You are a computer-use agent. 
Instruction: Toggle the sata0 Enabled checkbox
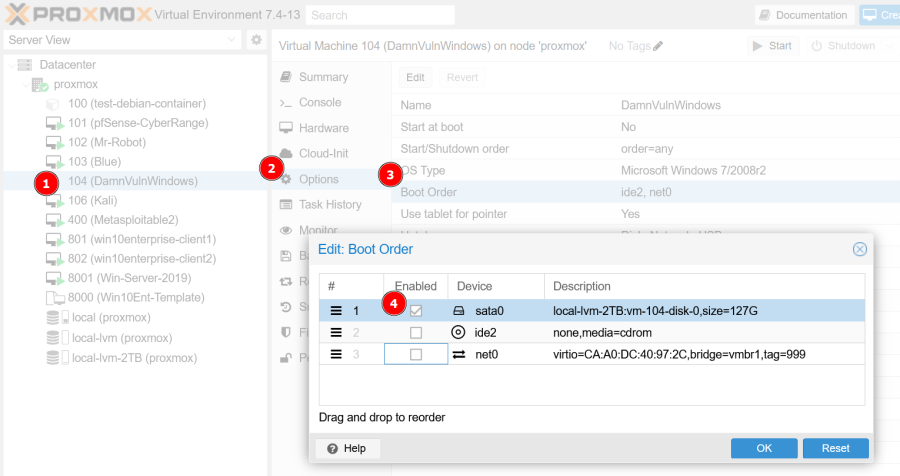pos(416,311)
